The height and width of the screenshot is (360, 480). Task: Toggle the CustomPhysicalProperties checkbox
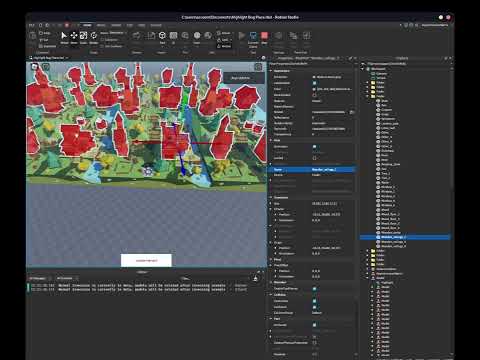point(314,343)
